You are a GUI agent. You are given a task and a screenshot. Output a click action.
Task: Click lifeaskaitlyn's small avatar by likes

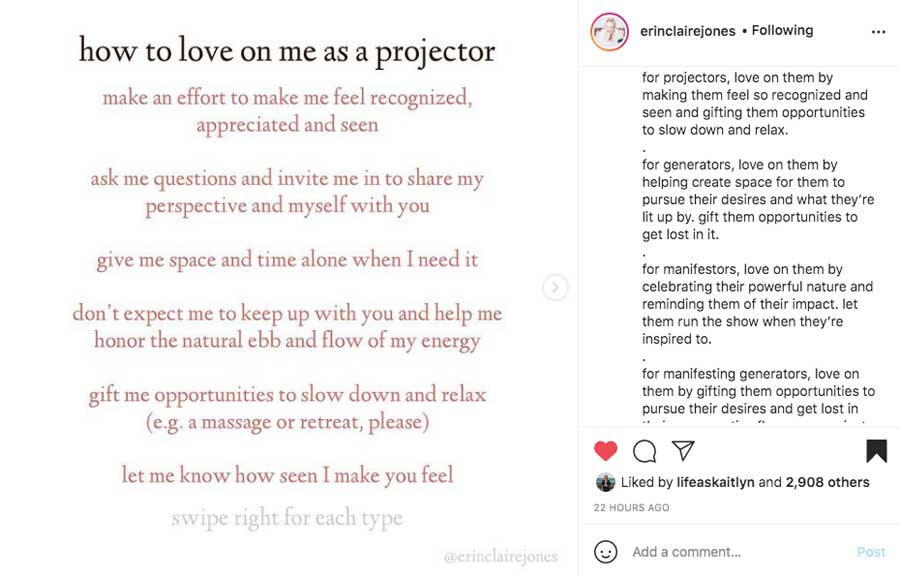(606, 482)
